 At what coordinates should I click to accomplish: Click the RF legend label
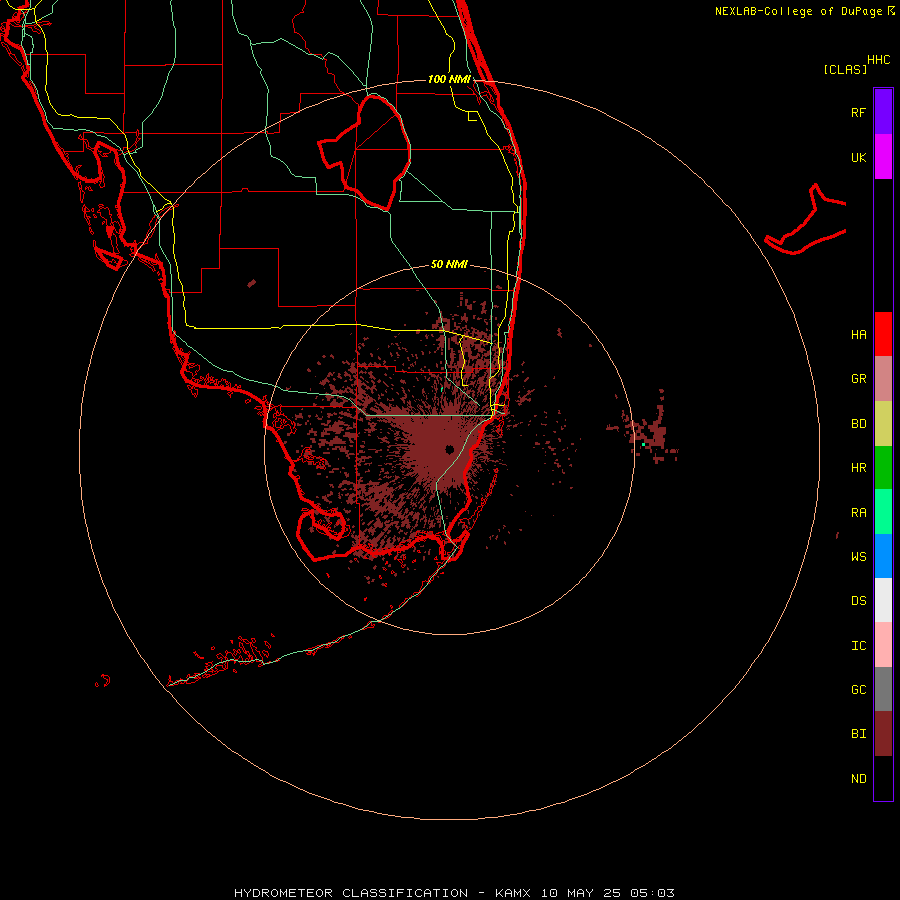(x=858, y=112)
